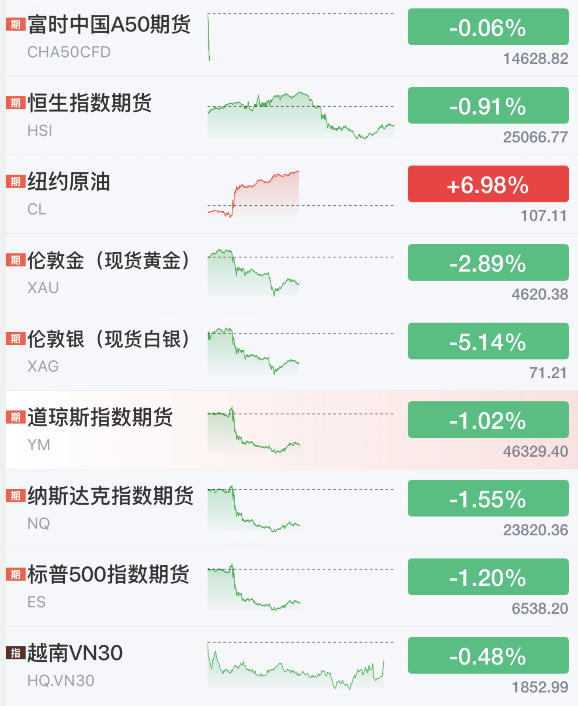The height and width of the screenshot is (706, 578).
Task: Click the futures badge beside 道琼斯指数期货
Action: coord(15,417)
